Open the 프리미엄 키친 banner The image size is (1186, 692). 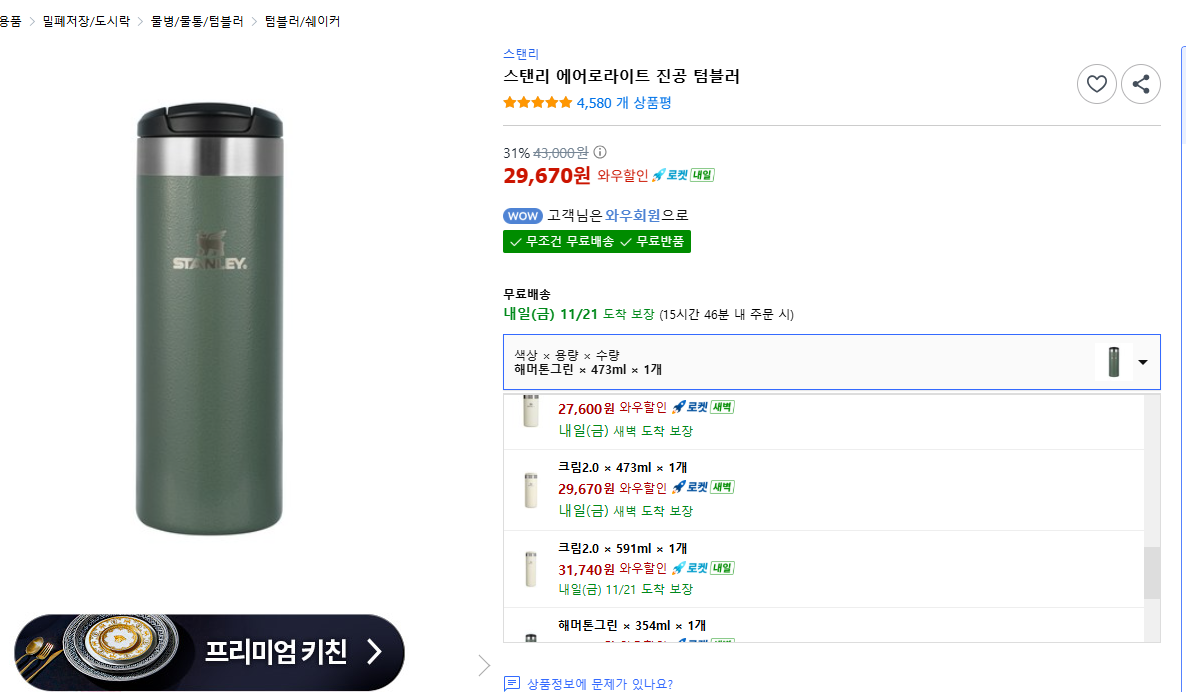point(209,652)
